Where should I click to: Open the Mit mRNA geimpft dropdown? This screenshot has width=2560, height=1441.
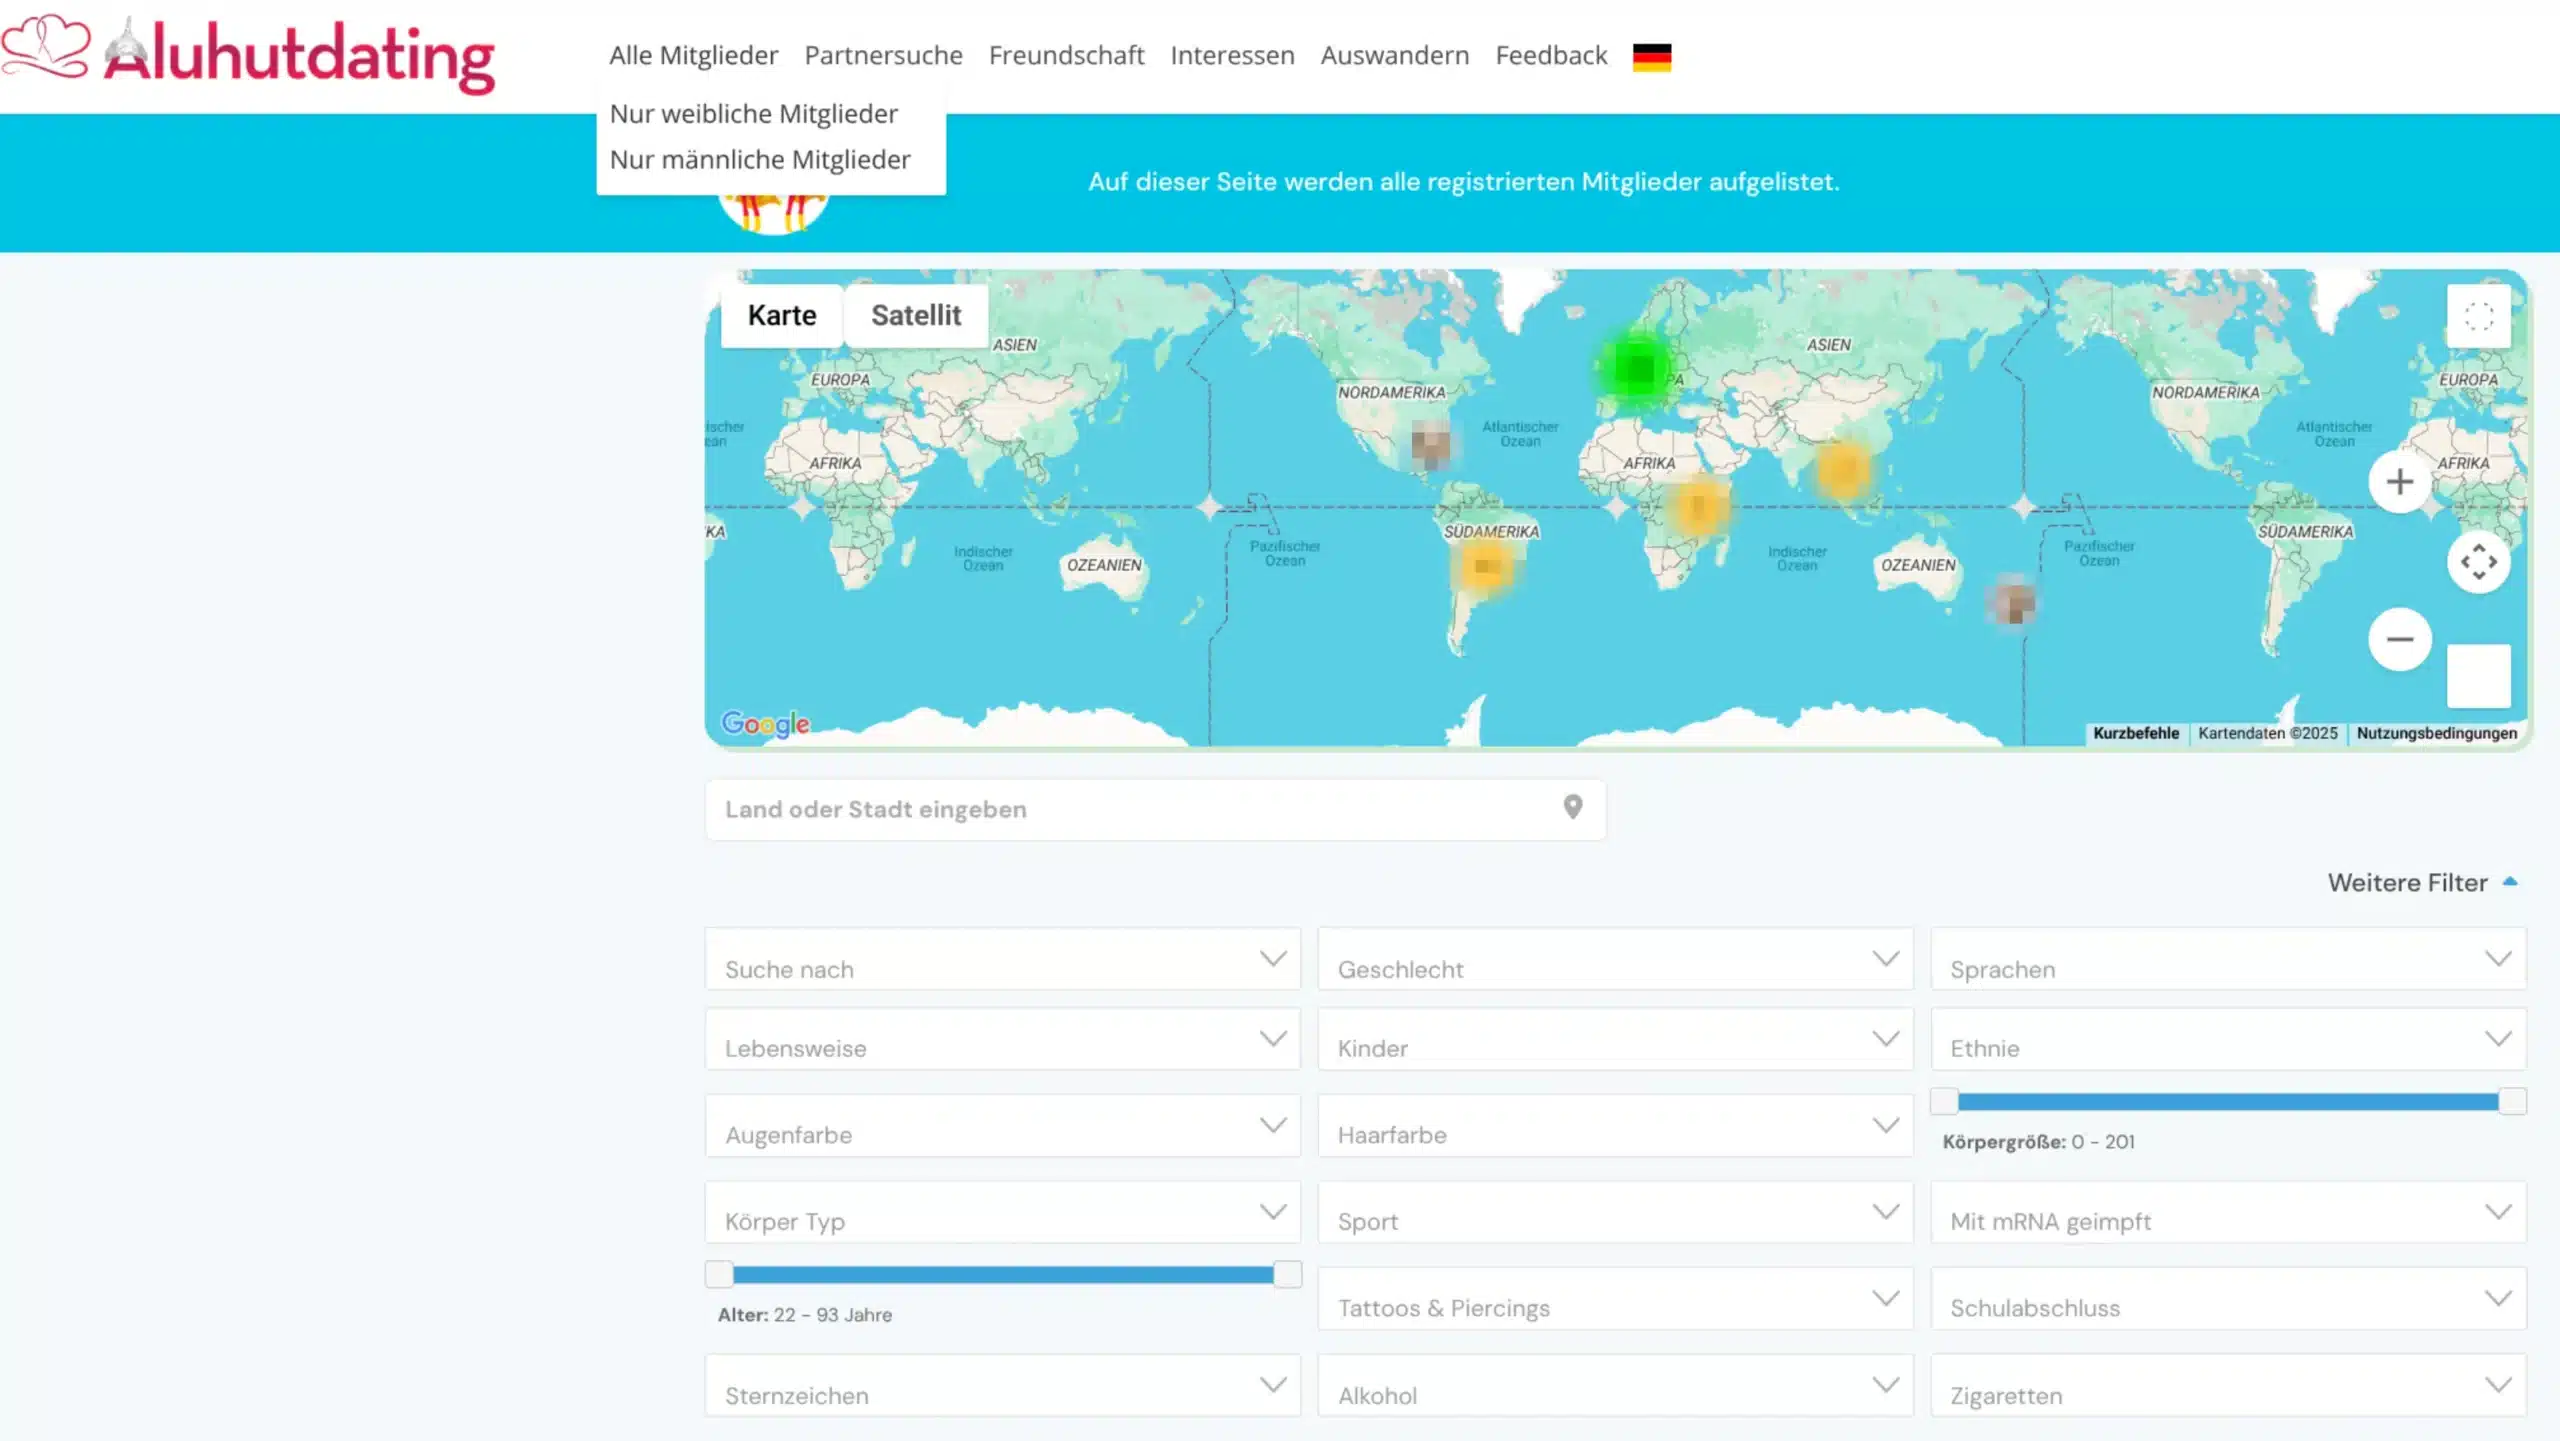[2227, 1213]
